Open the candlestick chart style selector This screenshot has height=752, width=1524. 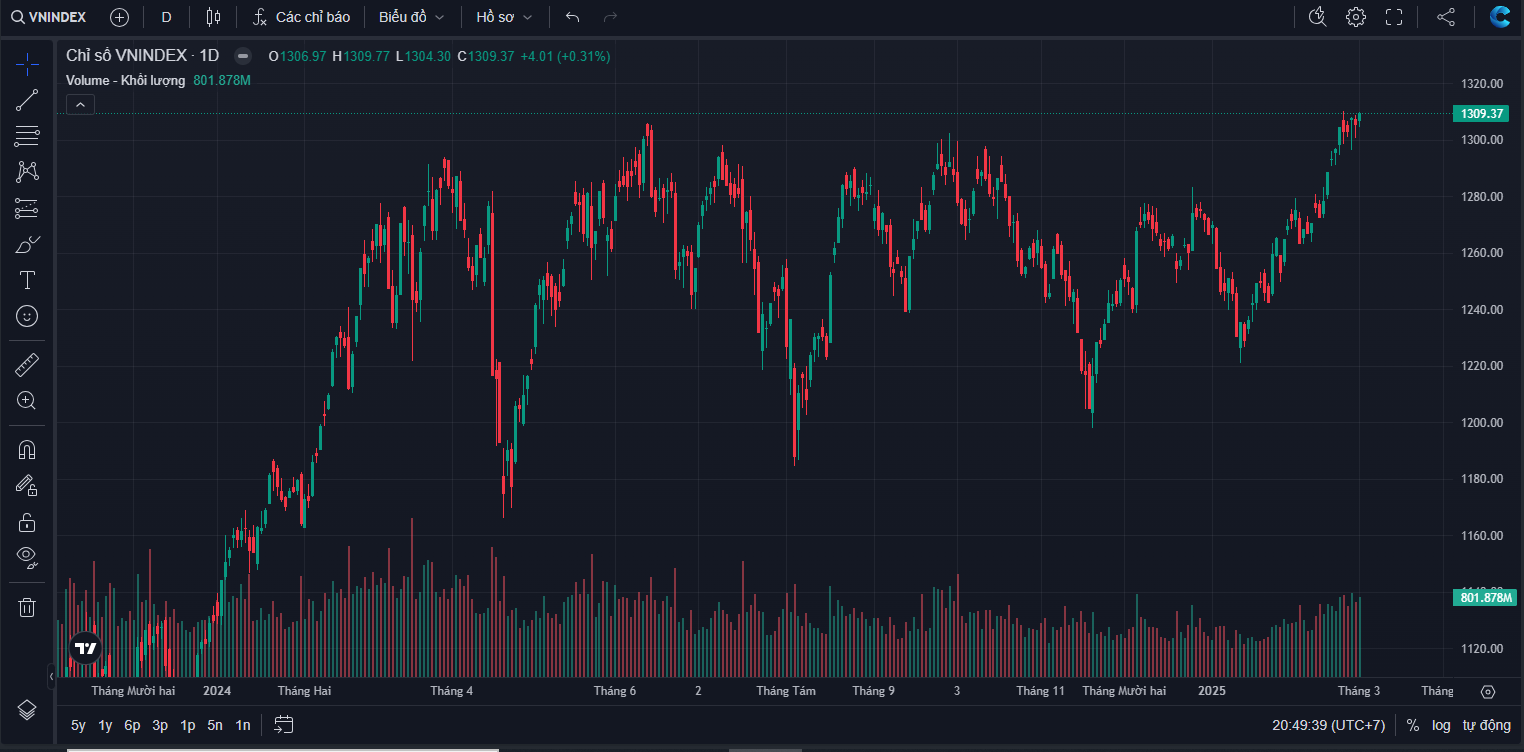tap(212, 17)
